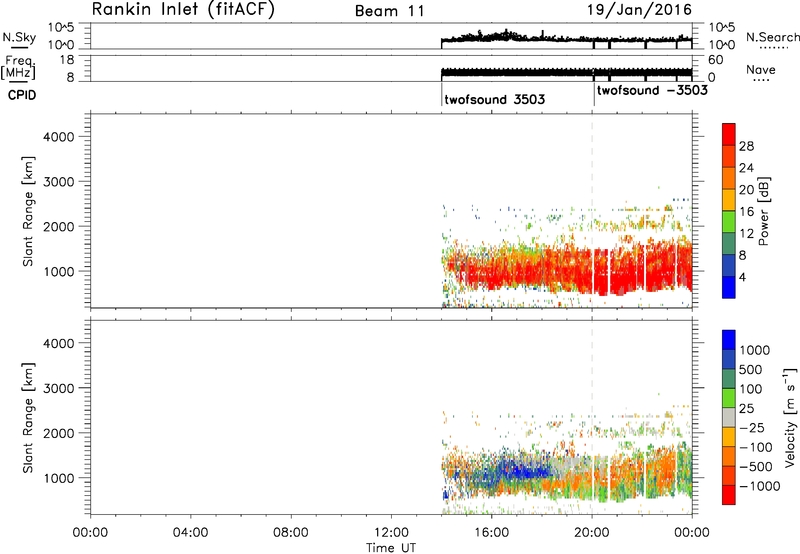Click the gray band of the Velocity color bar

[x=729, y=418]
